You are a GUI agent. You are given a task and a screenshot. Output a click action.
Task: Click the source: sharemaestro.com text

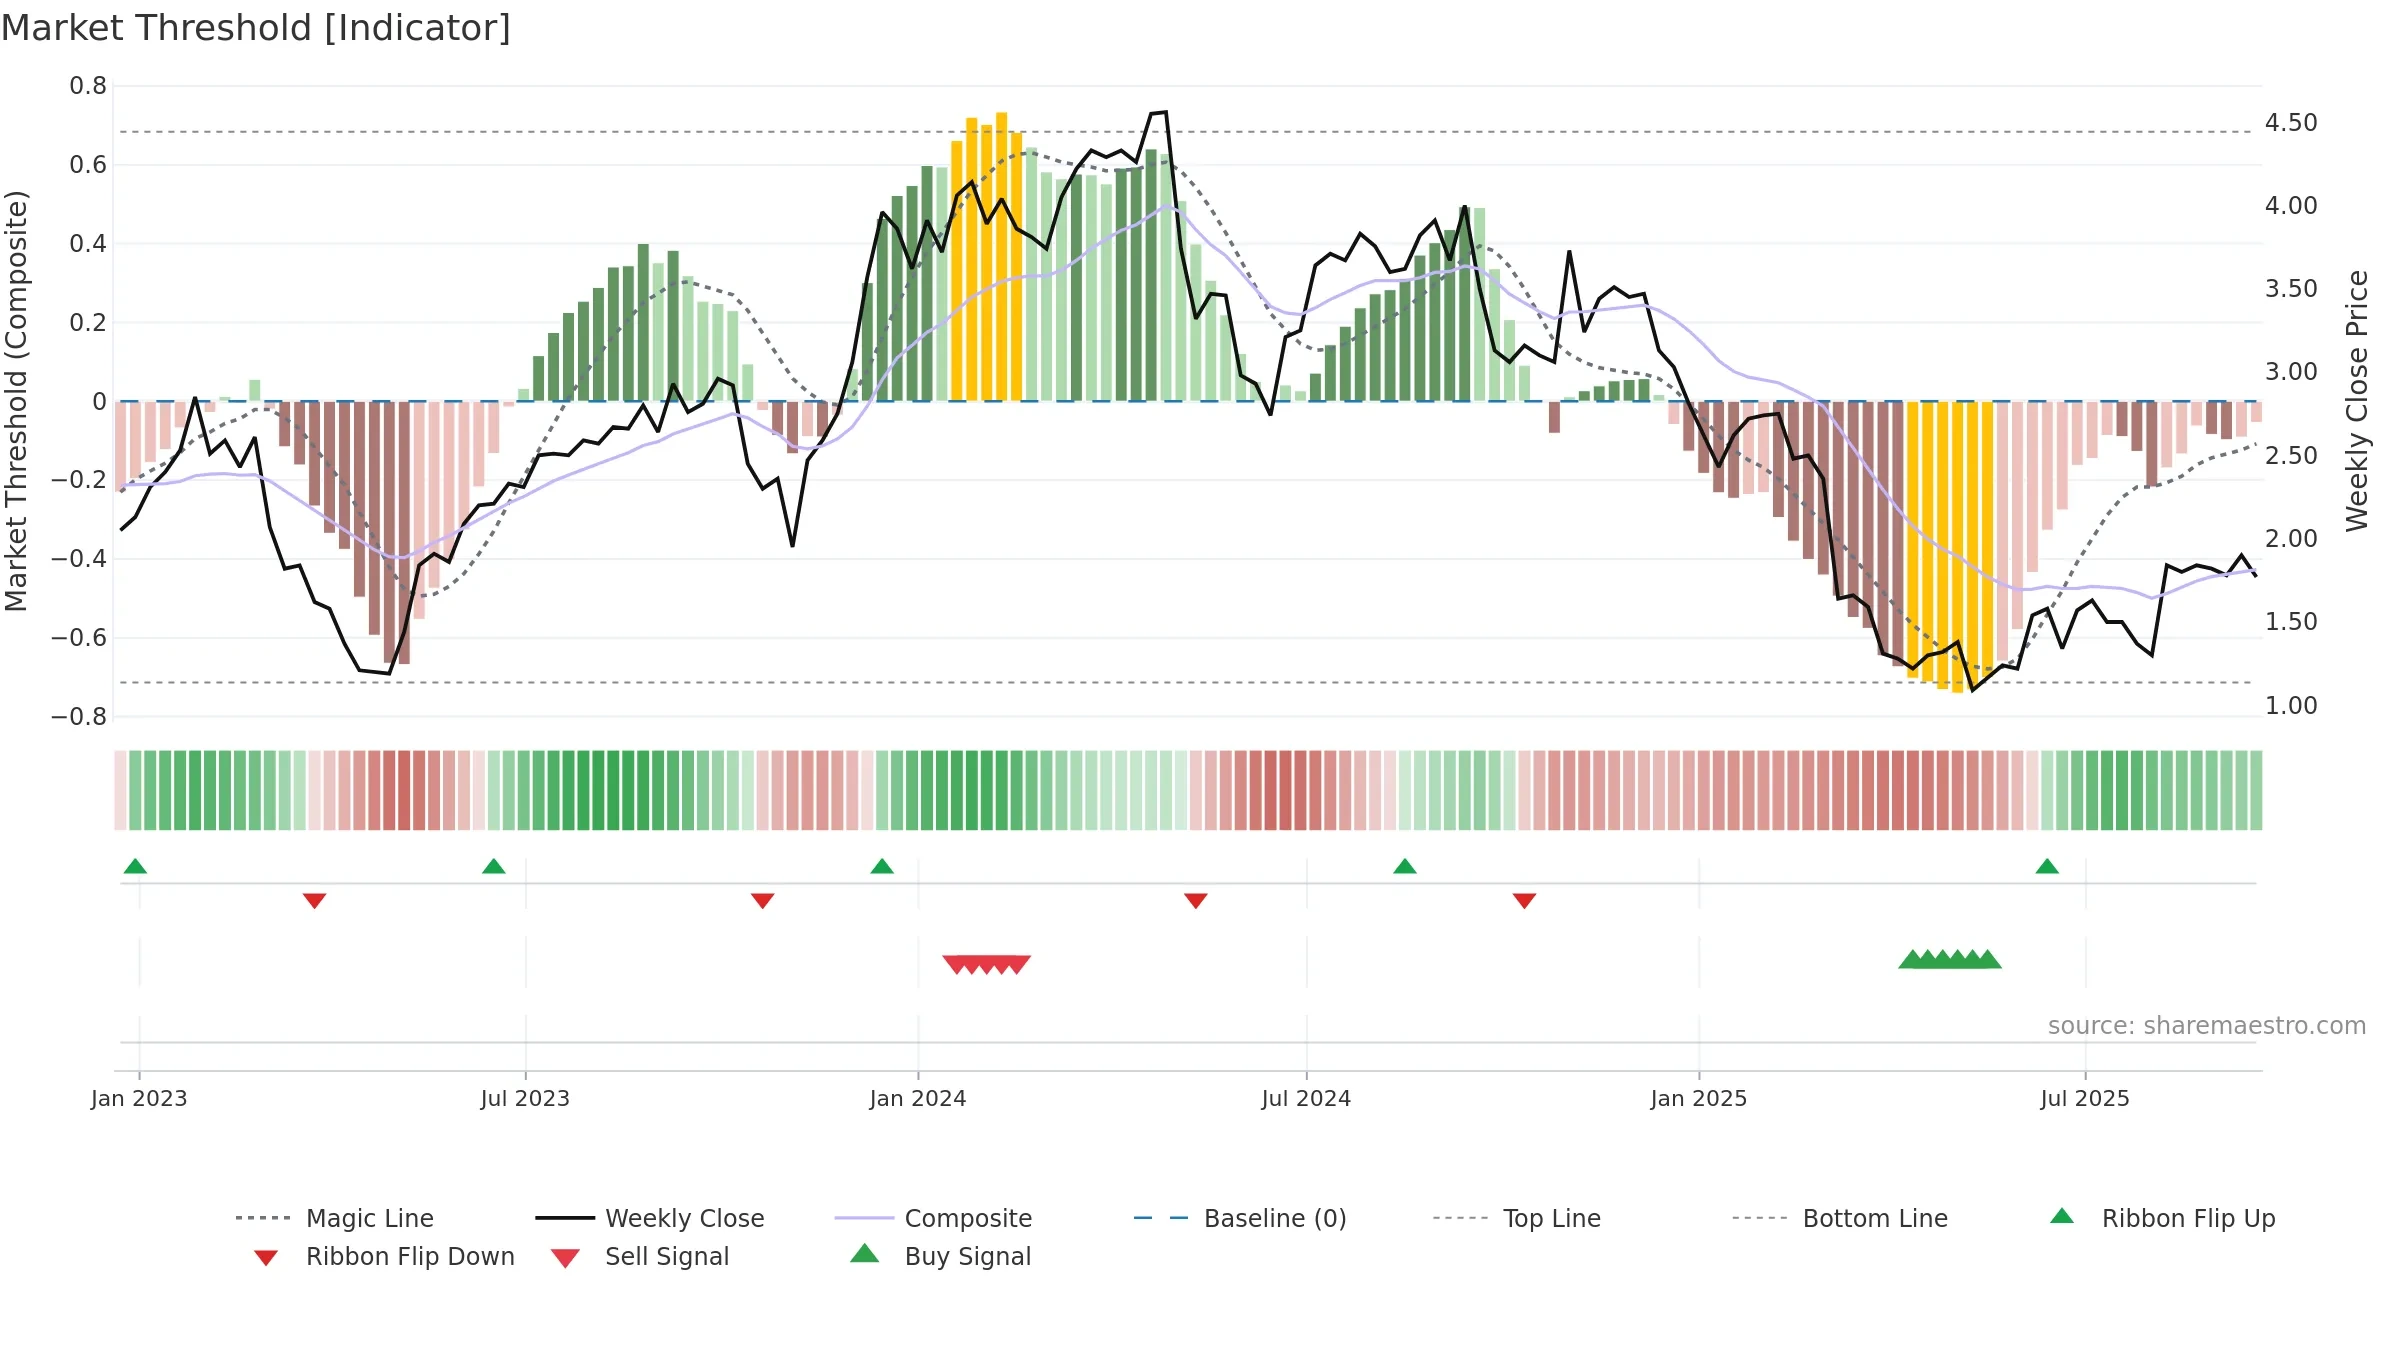[2207, 1026]
